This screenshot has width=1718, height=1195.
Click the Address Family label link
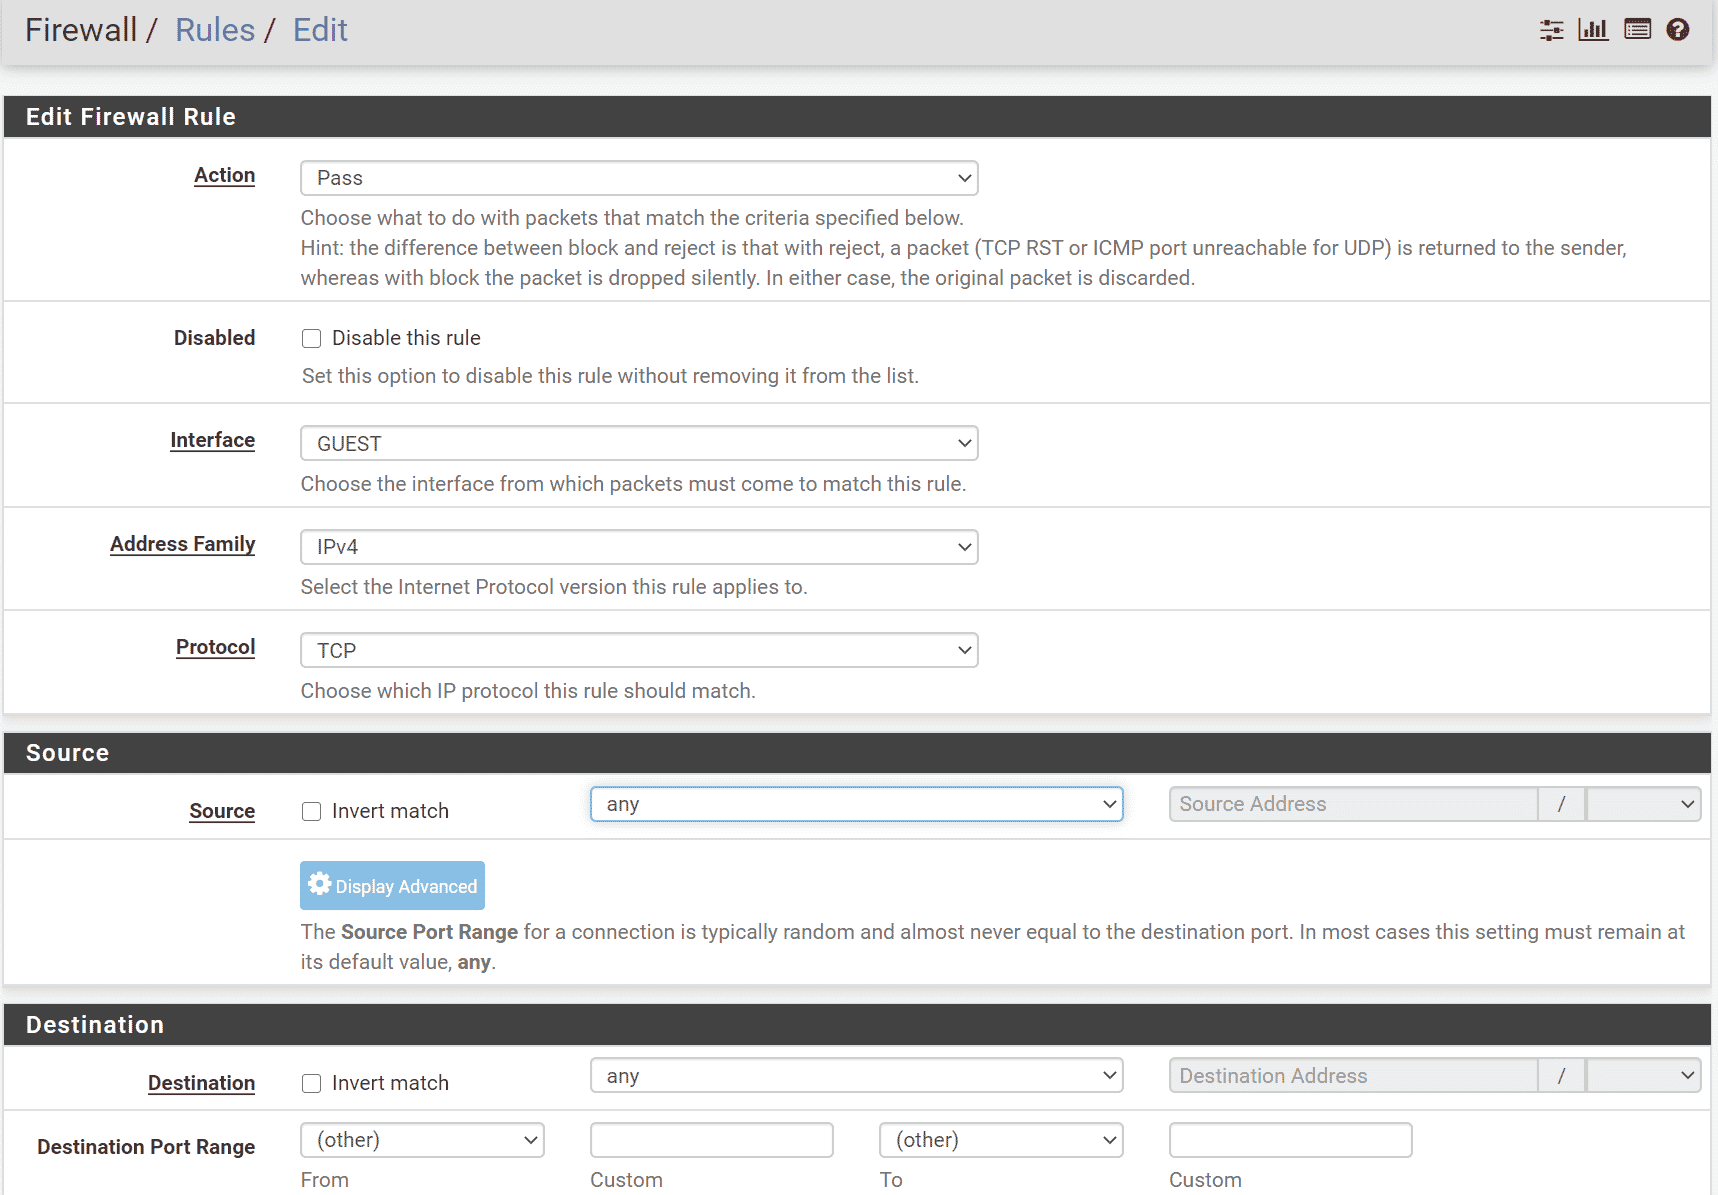tap(182, 544)
